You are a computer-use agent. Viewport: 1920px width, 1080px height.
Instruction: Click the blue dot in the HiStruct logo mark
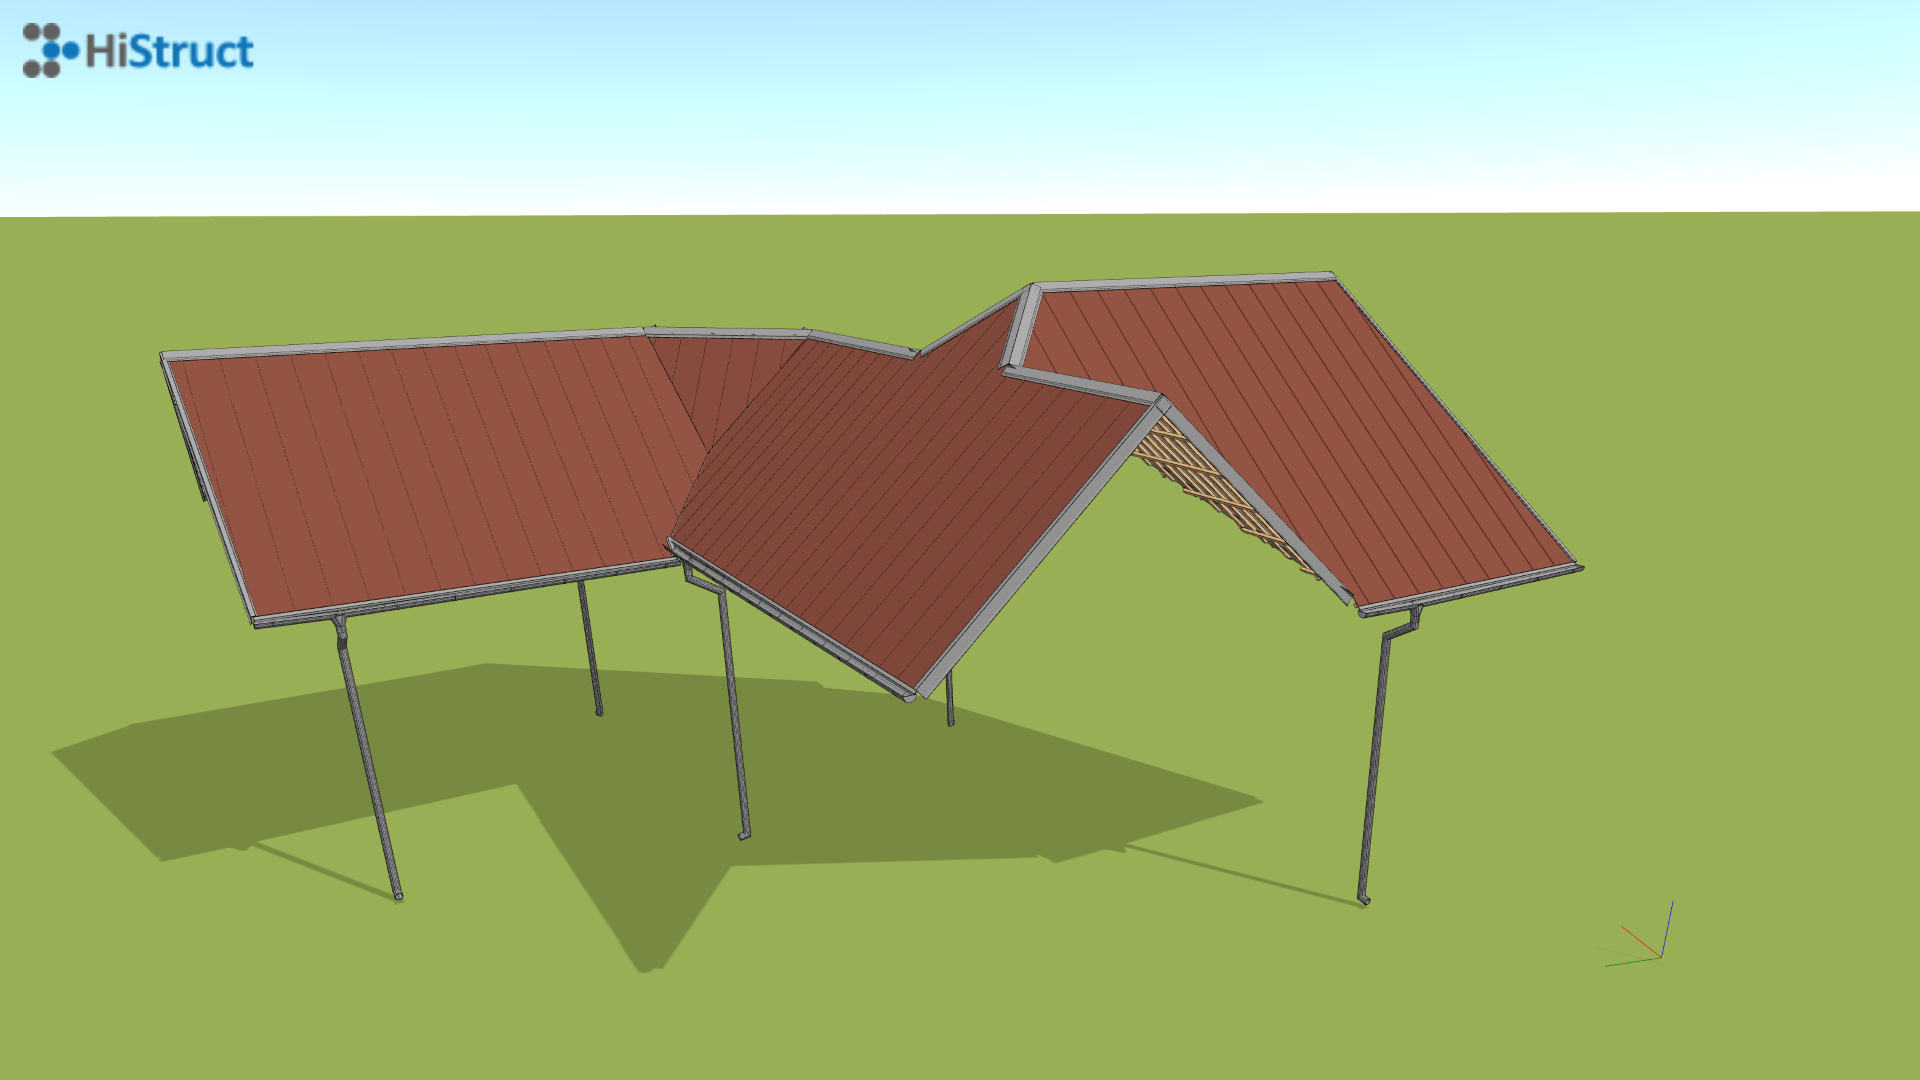coord(49,50)
